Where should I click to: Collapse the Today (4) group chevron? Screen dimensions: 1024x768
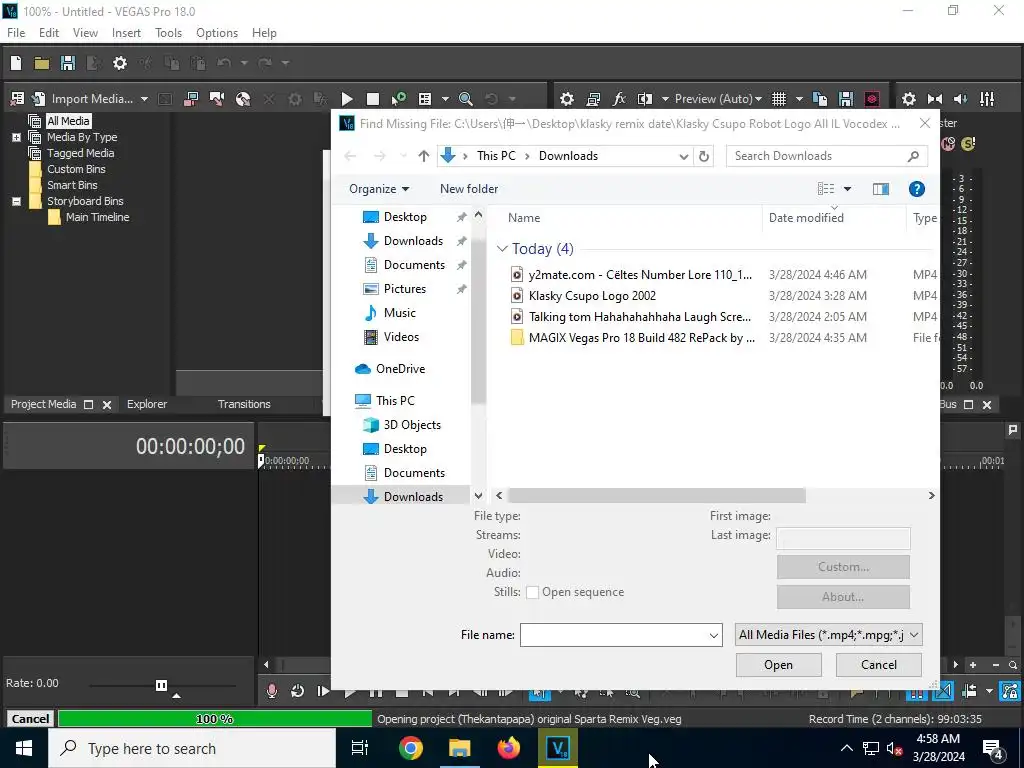click(x=502, y=249)
